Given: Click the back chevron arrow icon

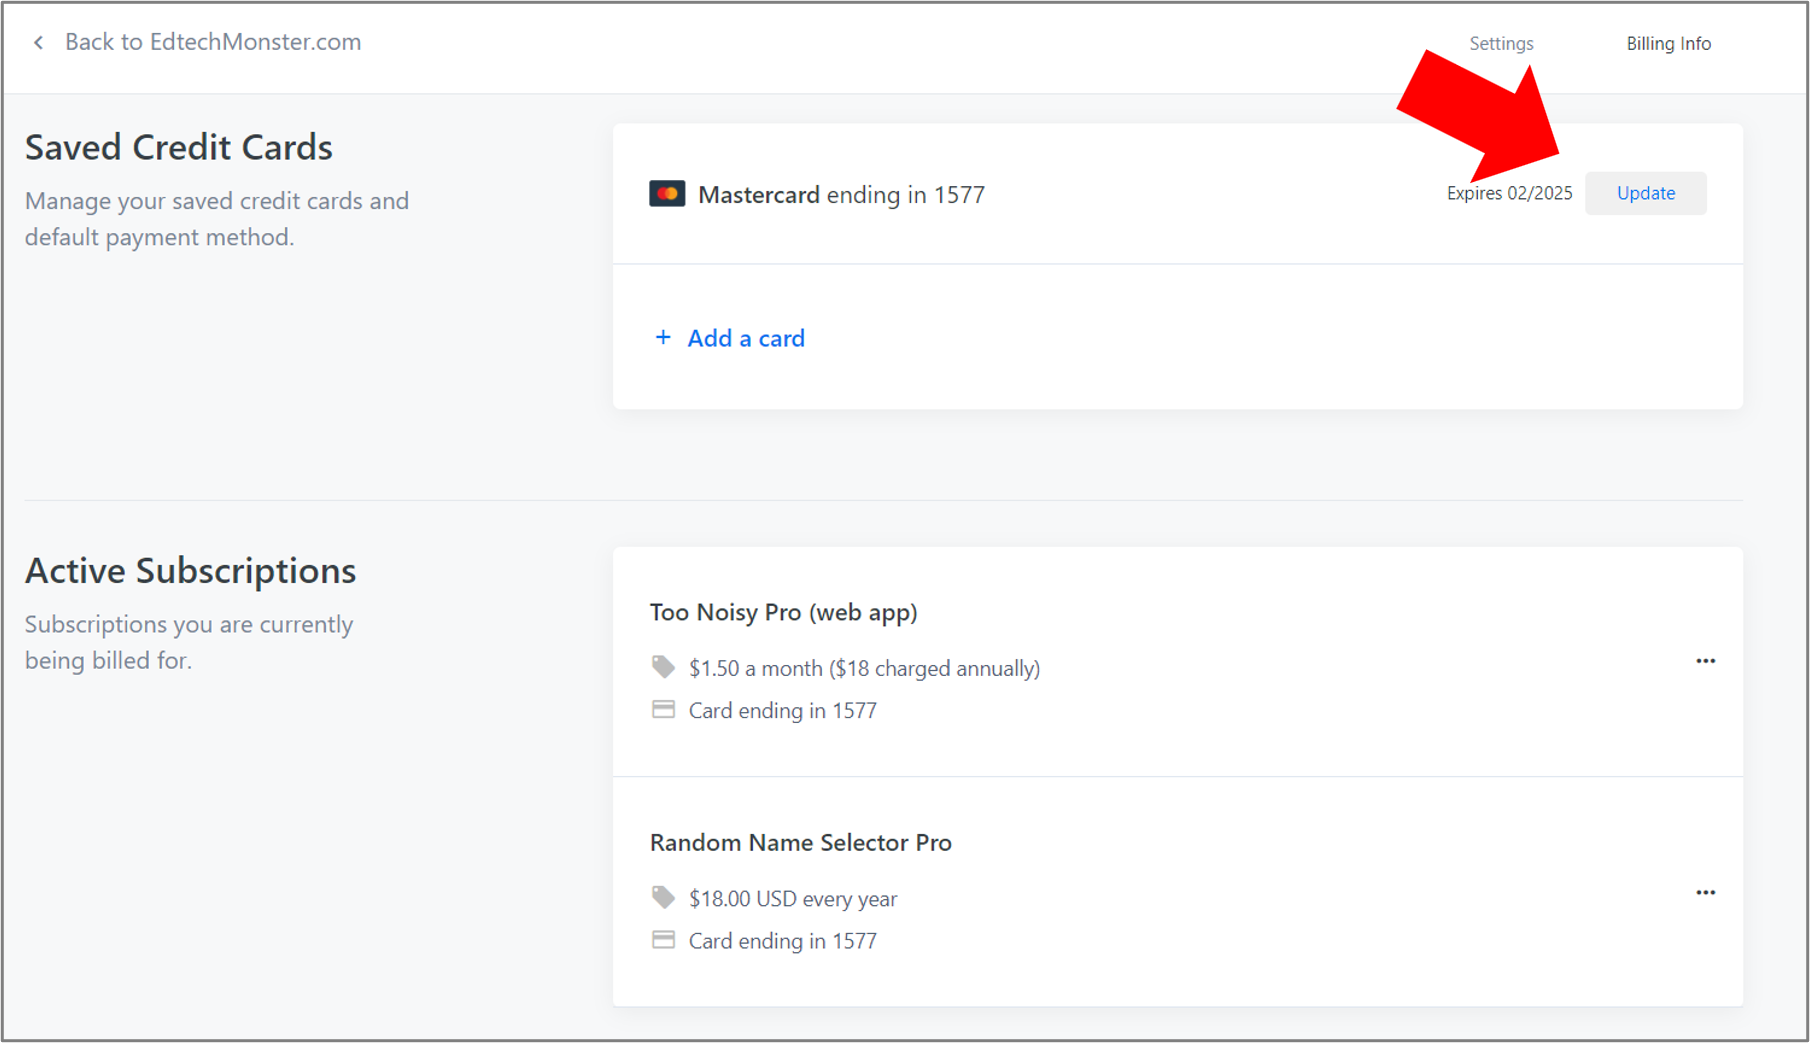Looking at the screenshot, I should pyautogui.click(x=39, y=42).
